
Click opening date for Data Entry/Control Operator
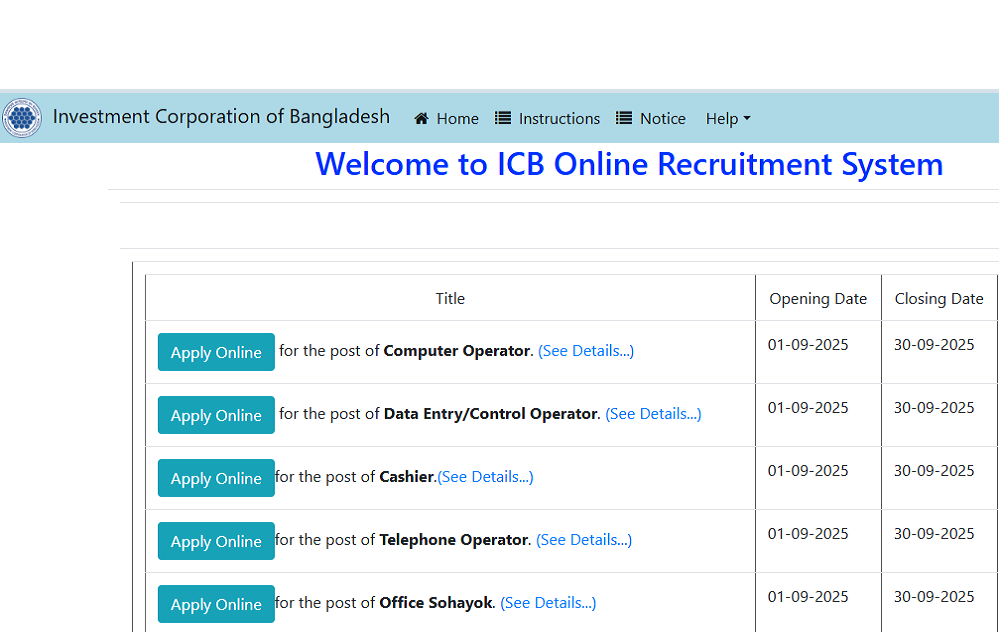pyautogui.click(x=808, y=408)
